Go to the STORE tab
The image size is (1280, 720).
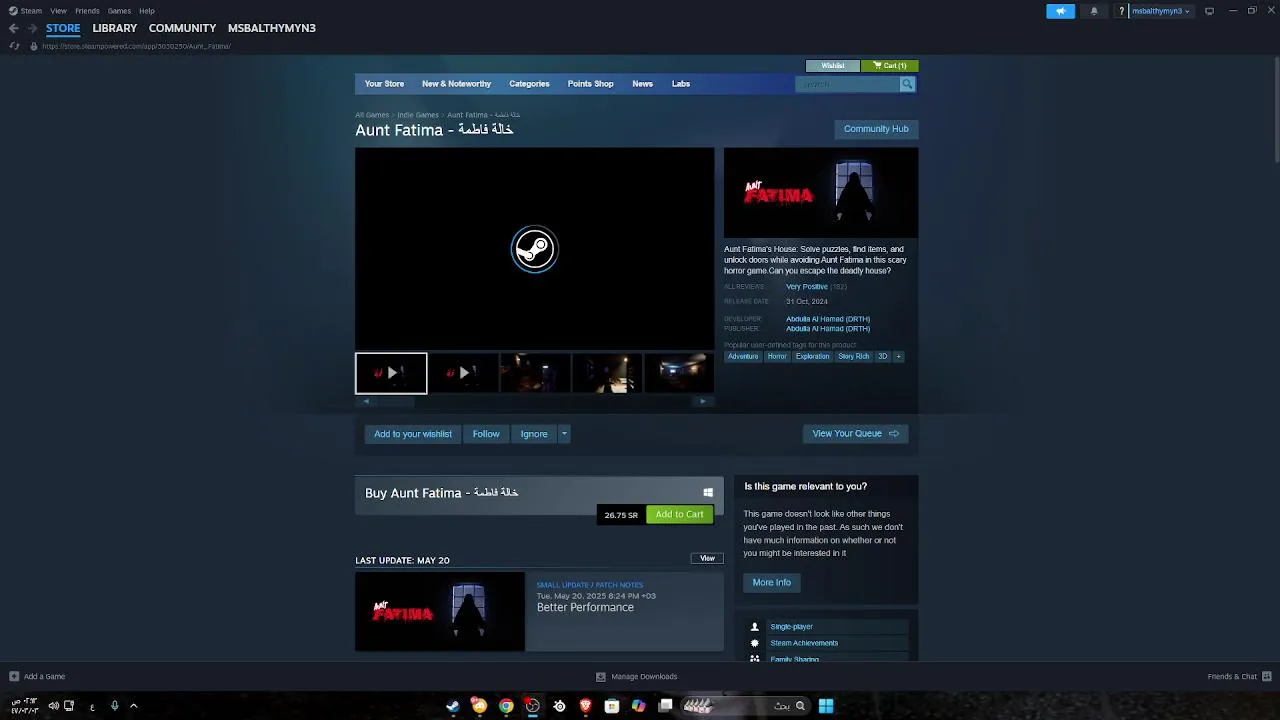[63, 28]
